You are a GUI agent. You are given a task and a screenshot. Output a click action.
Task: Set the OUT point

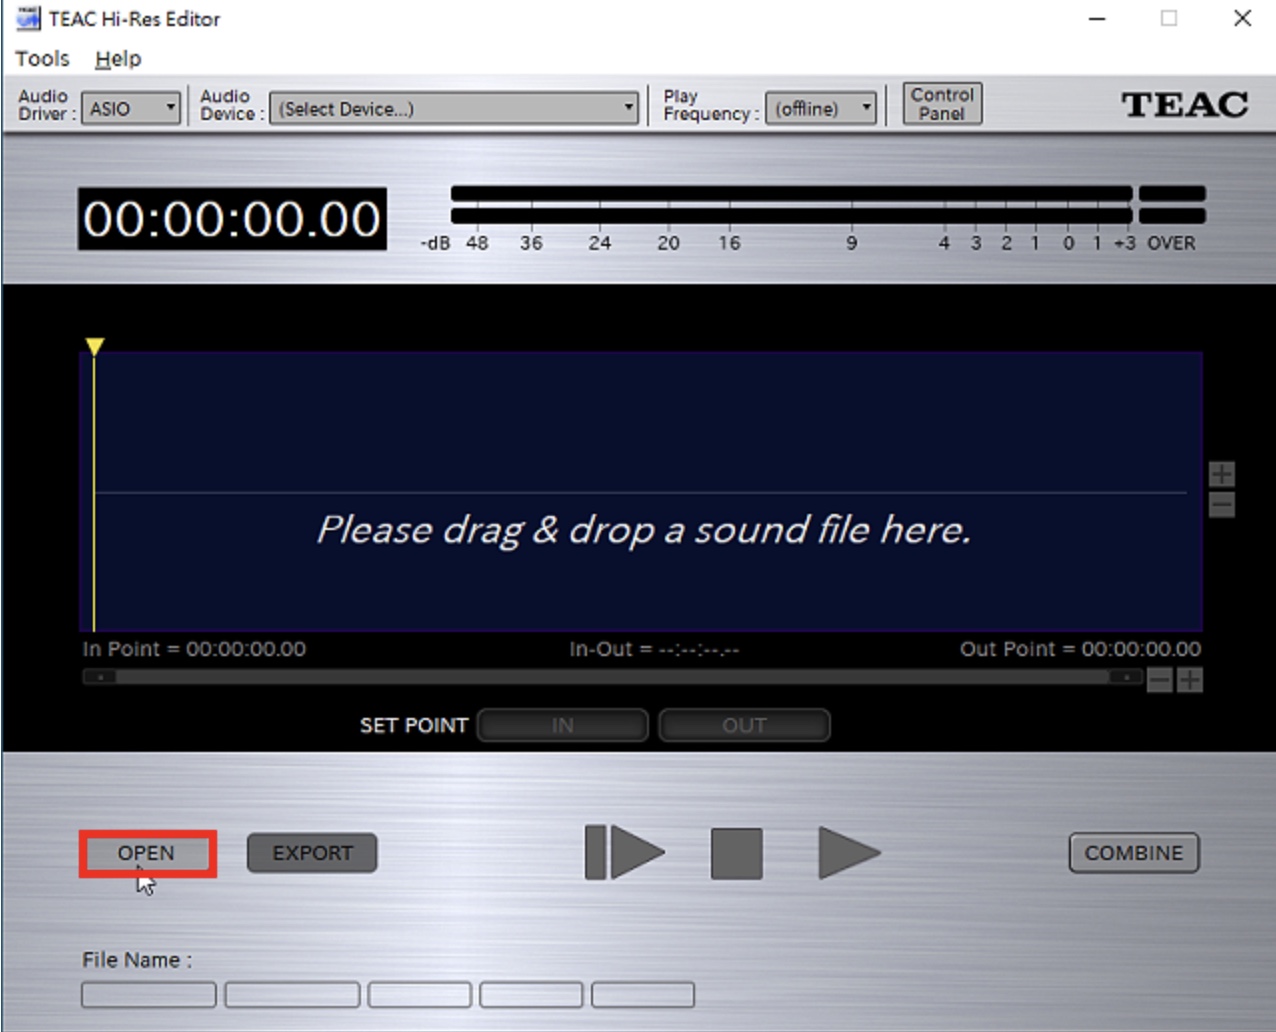coord(744,725)
